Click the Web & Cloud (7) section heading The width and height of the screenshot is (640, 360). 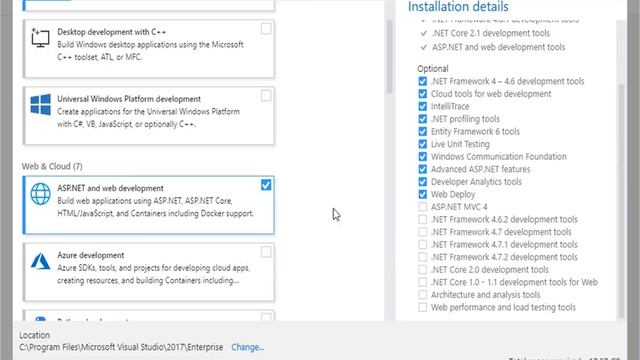point(52,167)
